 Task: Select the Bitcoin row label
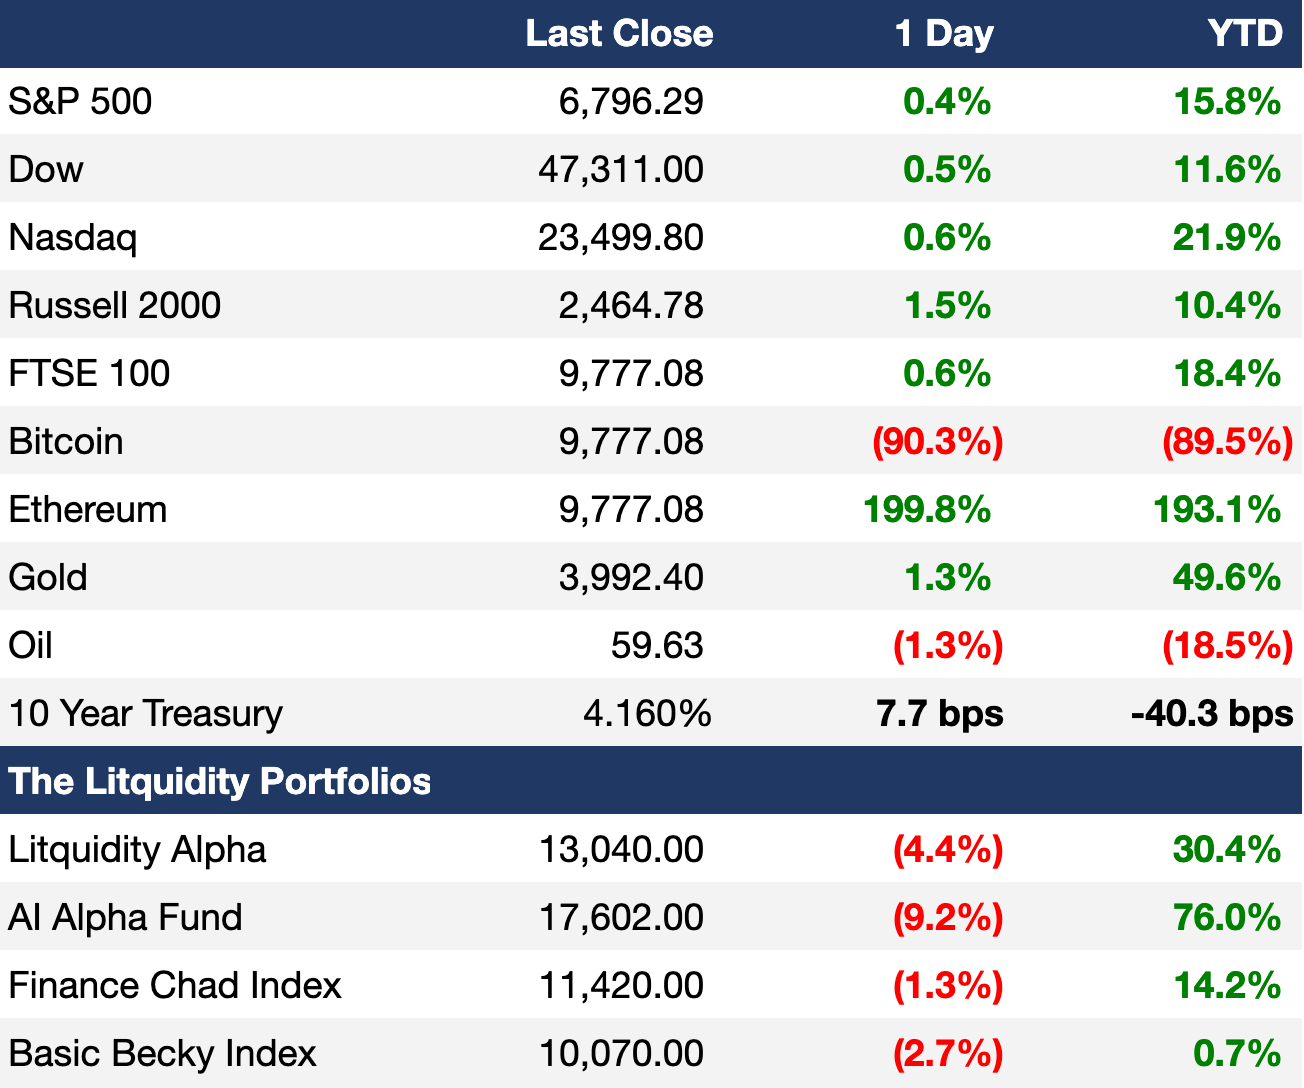pos(66,441)
